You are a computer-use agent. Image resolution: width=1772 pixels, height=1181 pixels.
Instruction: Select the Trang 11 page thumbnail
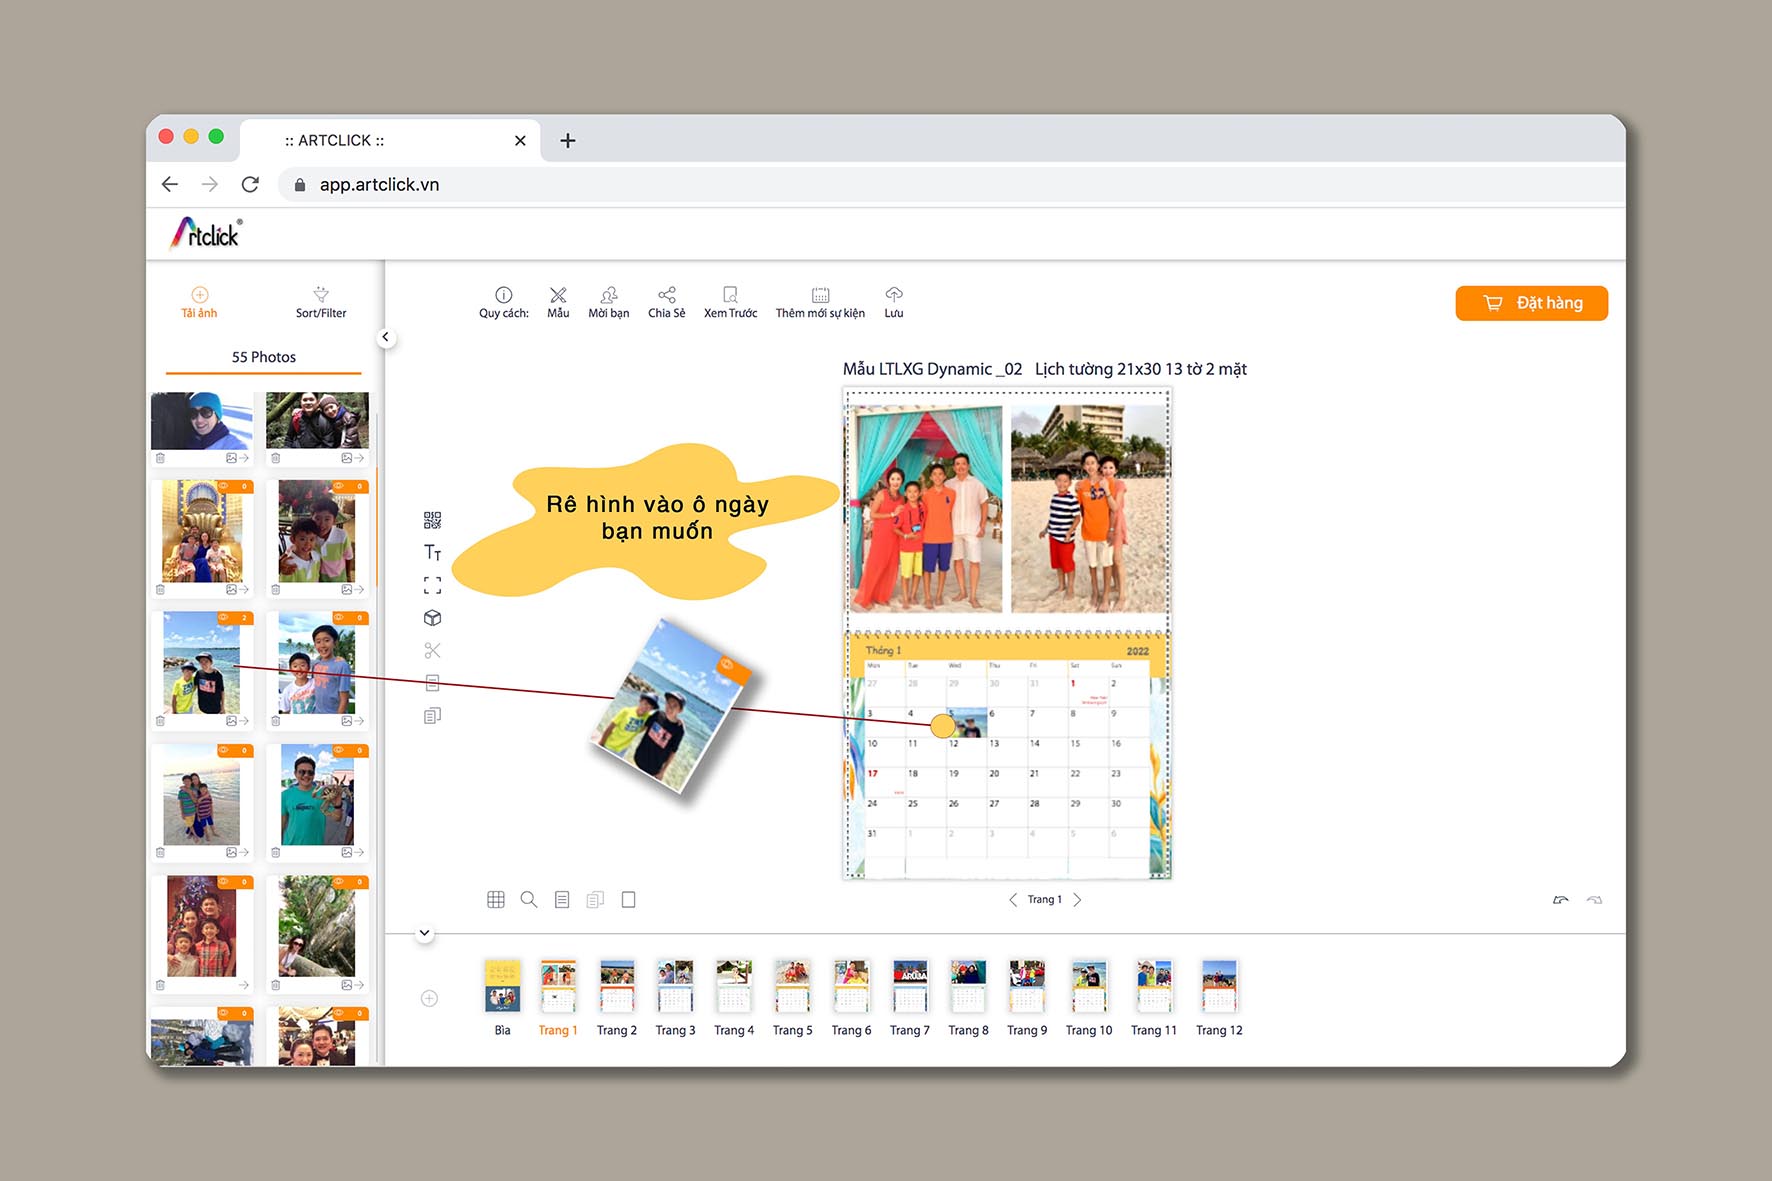[x=1153, y=985]
